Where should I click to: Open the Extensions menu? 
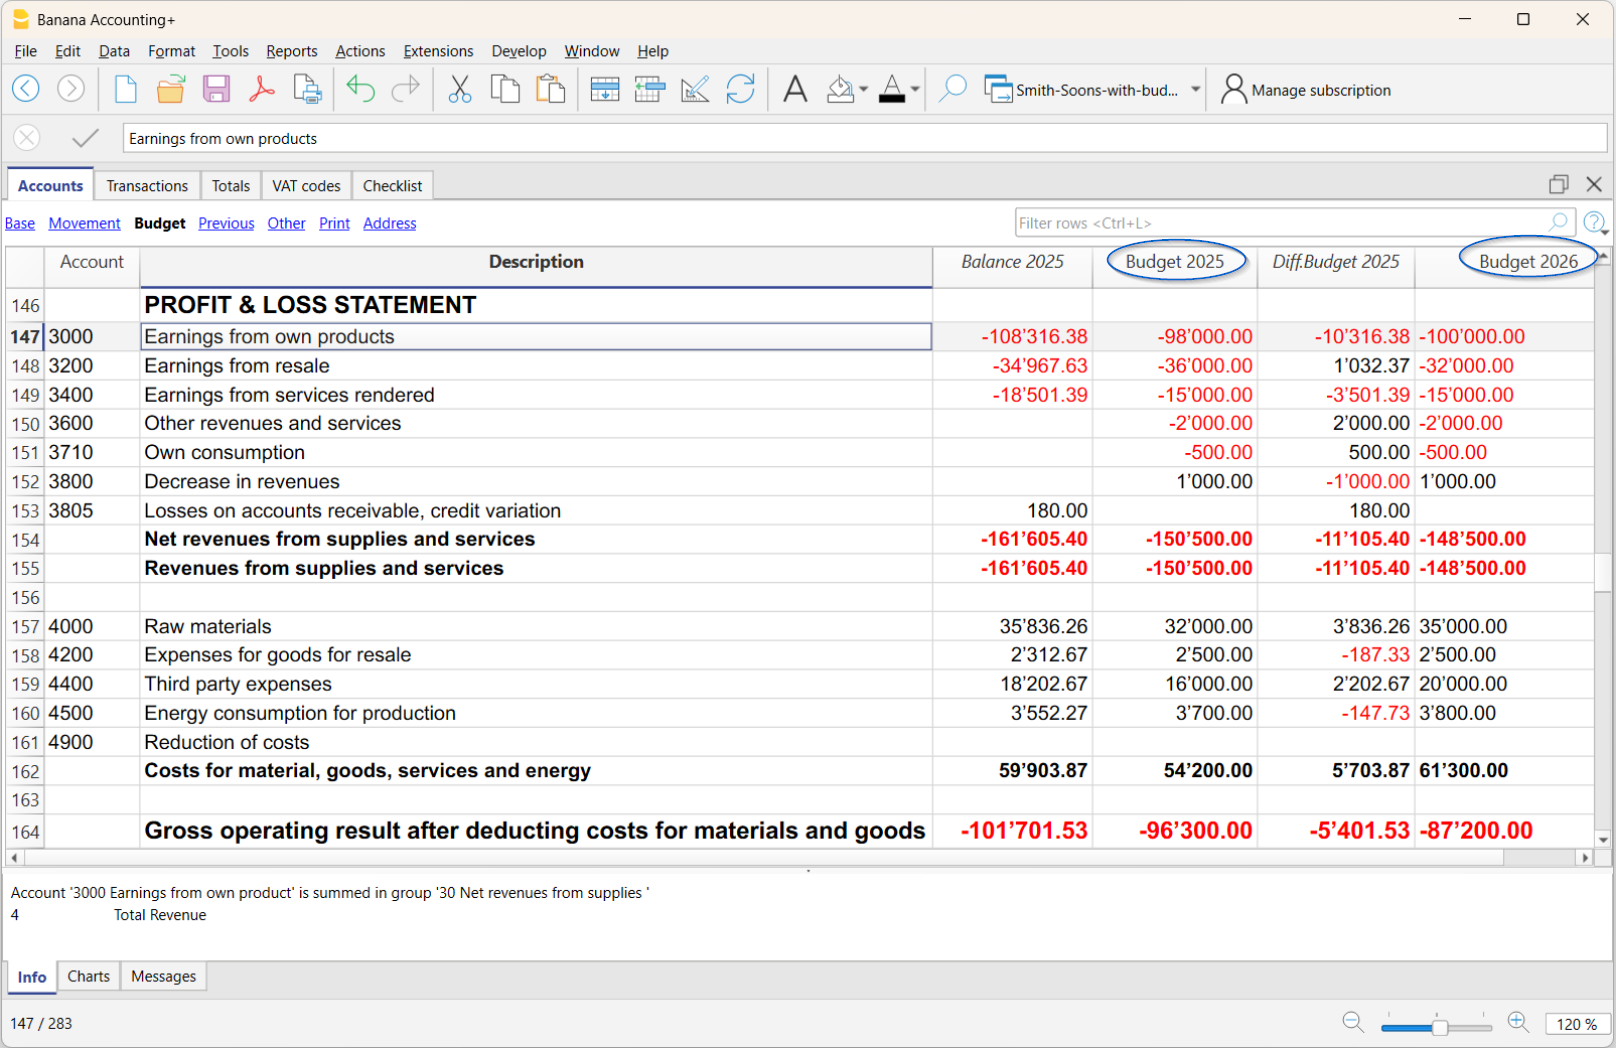[438, 51]
